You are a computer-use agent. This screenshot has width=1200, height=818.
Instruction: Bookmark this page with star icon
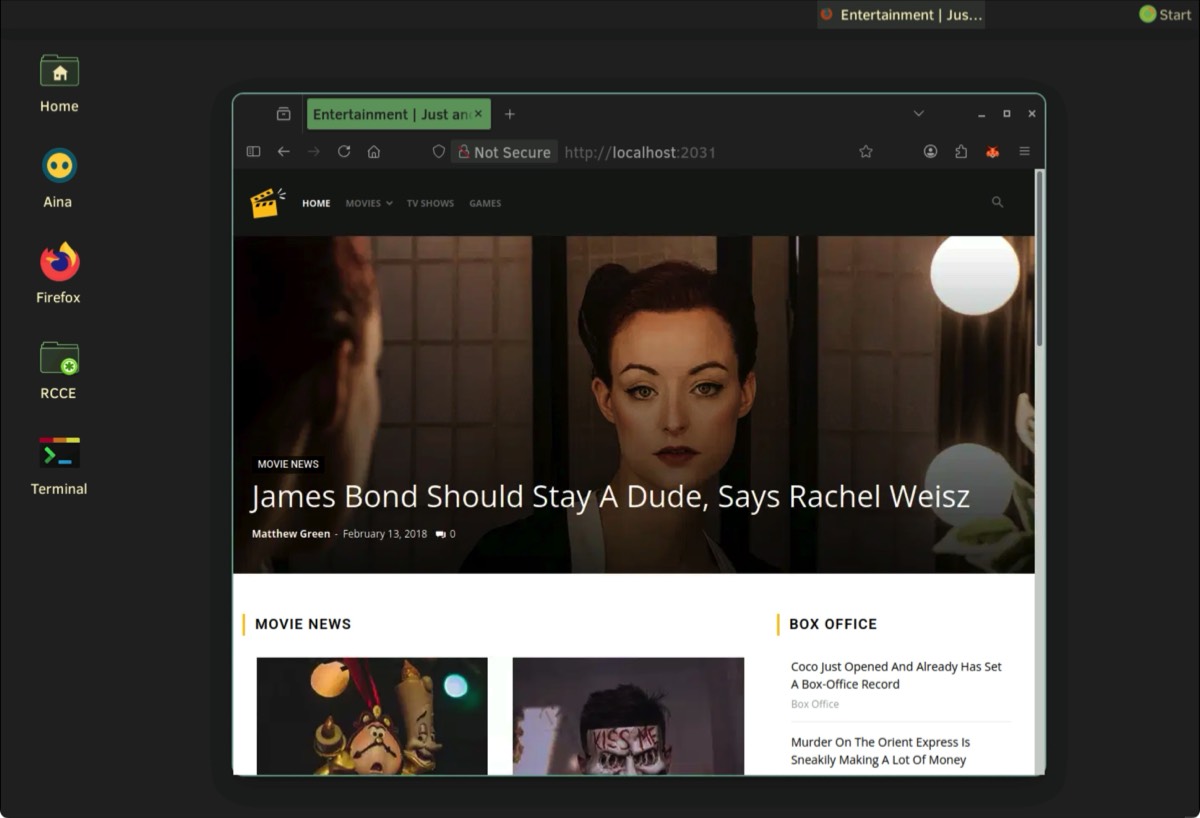click(866, 152)
